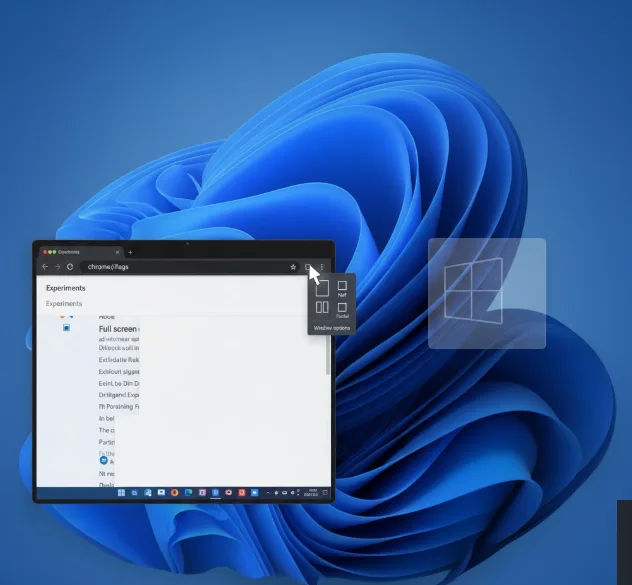Select the single full-window layout option
Viewport: 632px width, 585px height.
[x=322, y=288]
